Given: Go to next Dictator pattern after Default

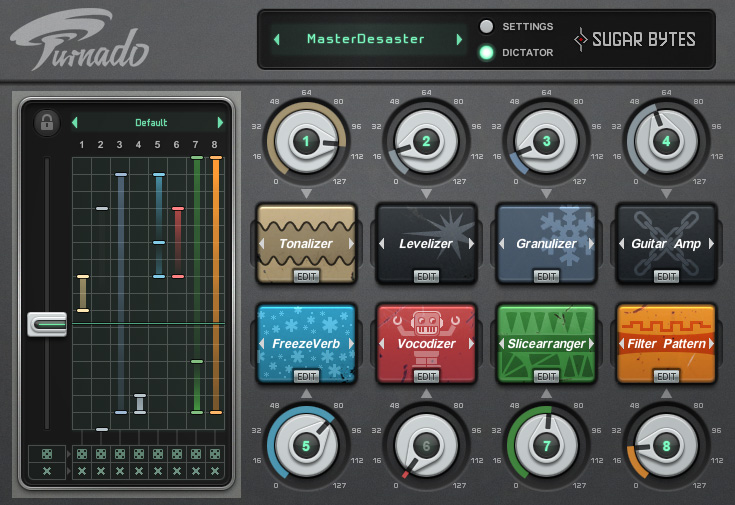Looking at the screenshot, I should point(220,123).
